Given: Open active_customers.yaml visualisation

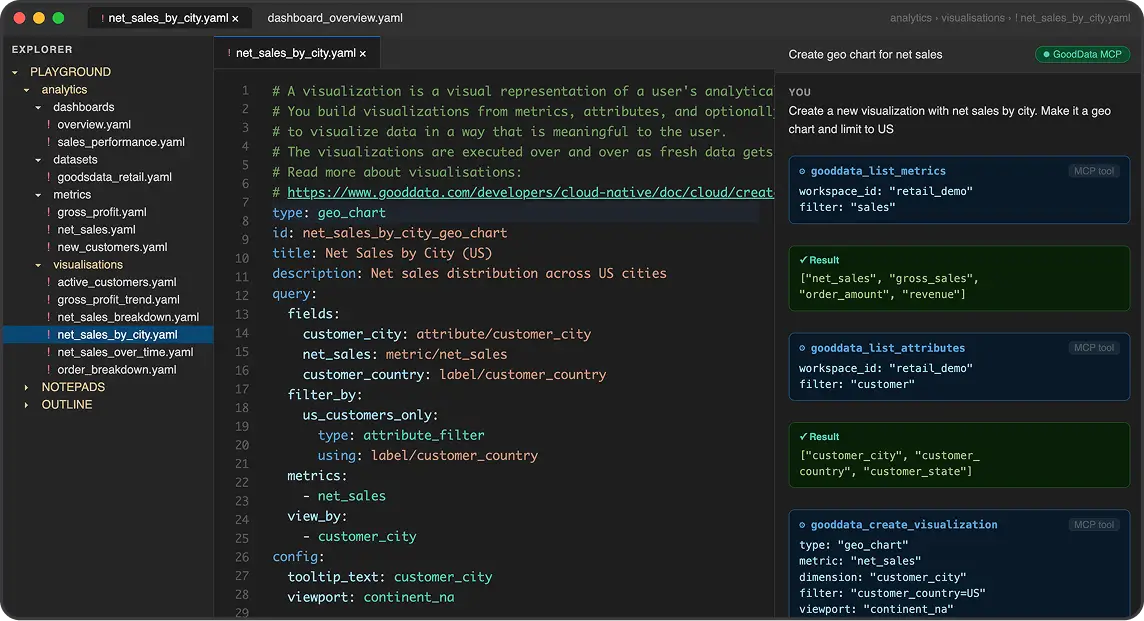Looking at the screenshot, I should pyautogui.click(x=117, y=282).
